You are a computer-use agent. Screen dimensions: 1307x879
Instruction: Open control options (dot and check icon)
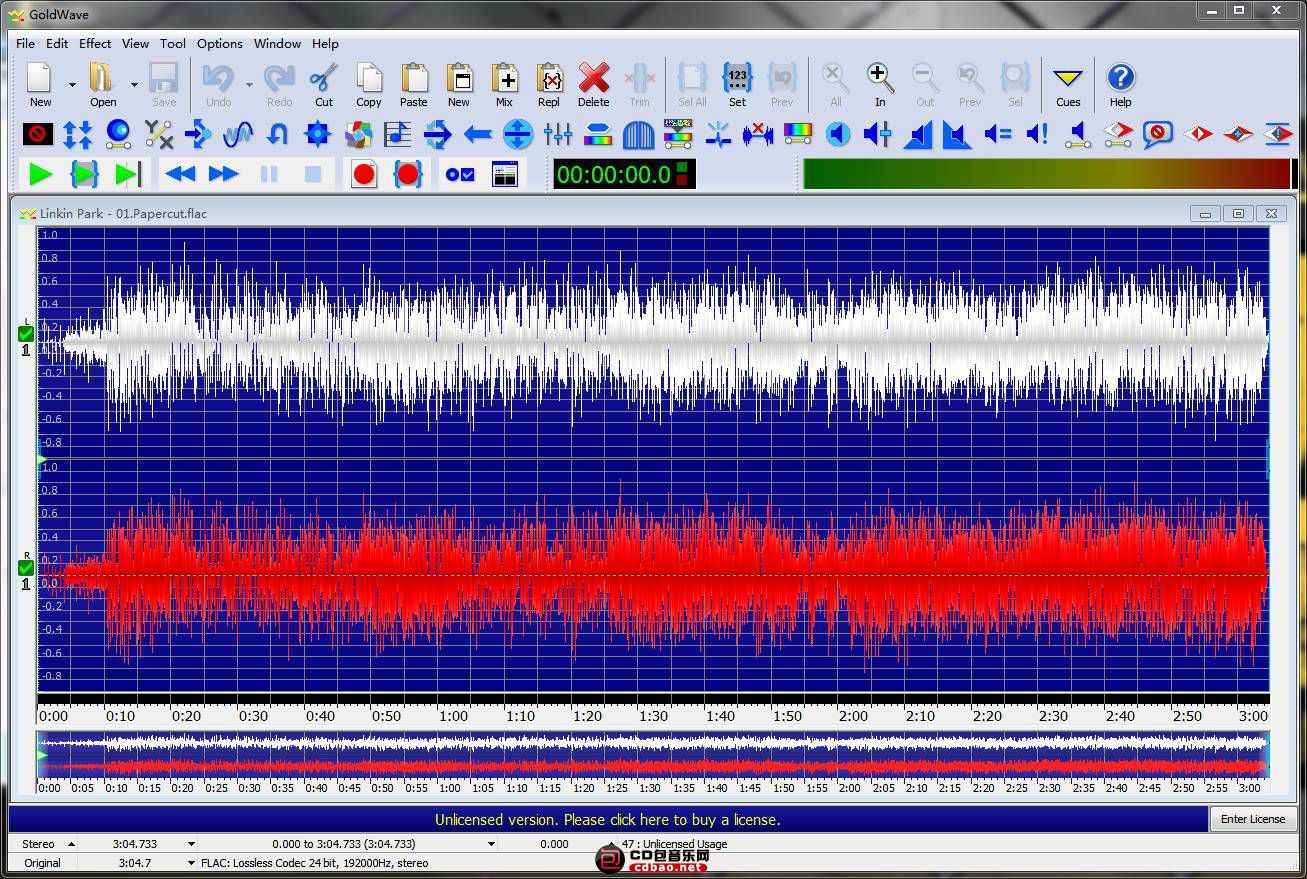pos(460,174)
